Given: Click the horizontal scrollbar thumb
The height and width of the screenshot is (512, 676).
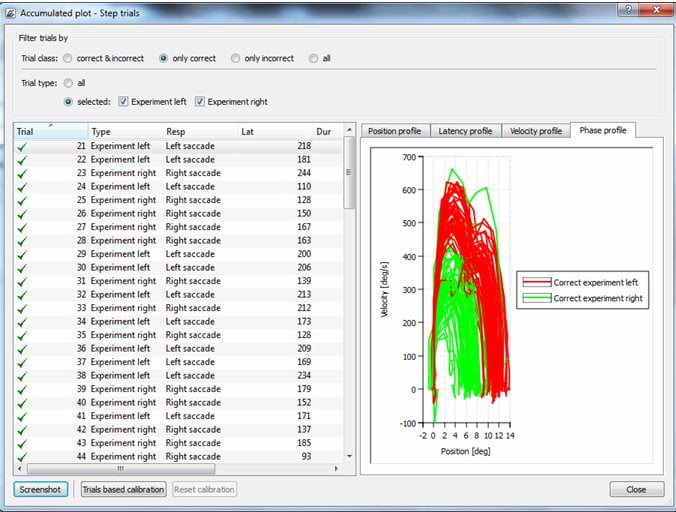Looking at the screenshot, I should pos(121,468).
